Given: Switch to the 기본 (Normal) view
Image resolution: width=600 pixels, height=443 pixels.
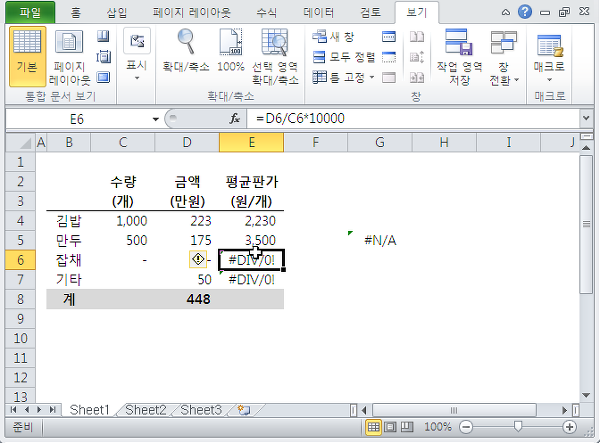Looking at the screenshot, I should click(27, 57).
